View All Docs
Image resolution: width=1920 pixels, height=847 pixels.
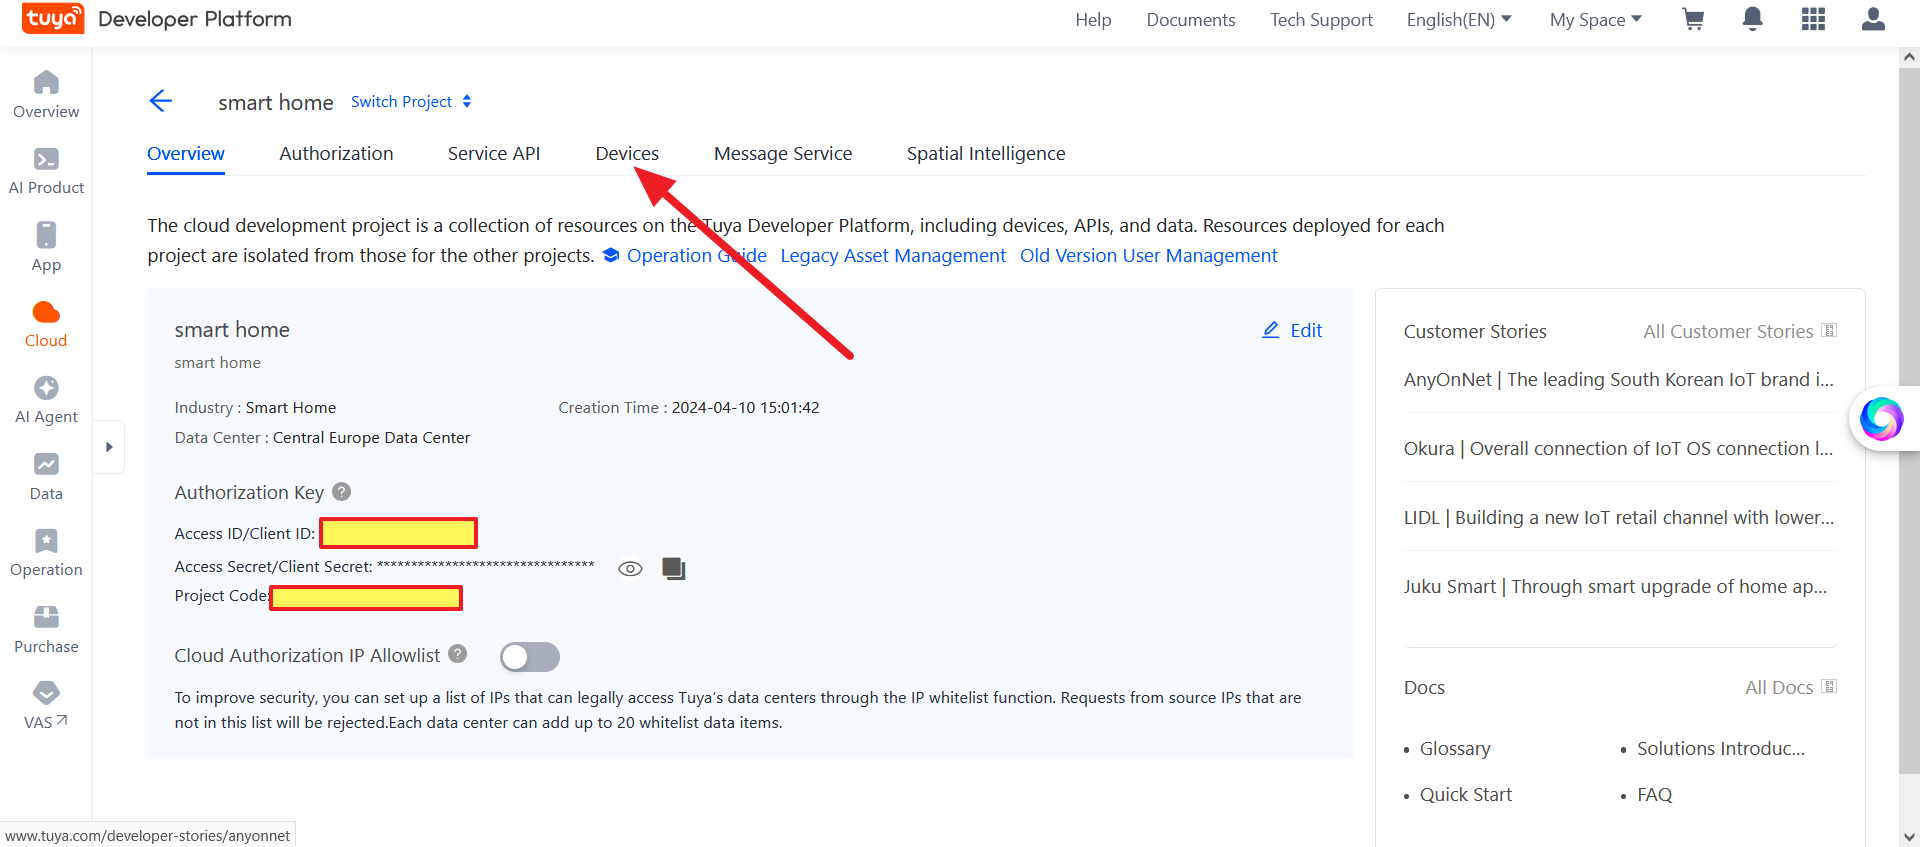(x=1791, y=687)
